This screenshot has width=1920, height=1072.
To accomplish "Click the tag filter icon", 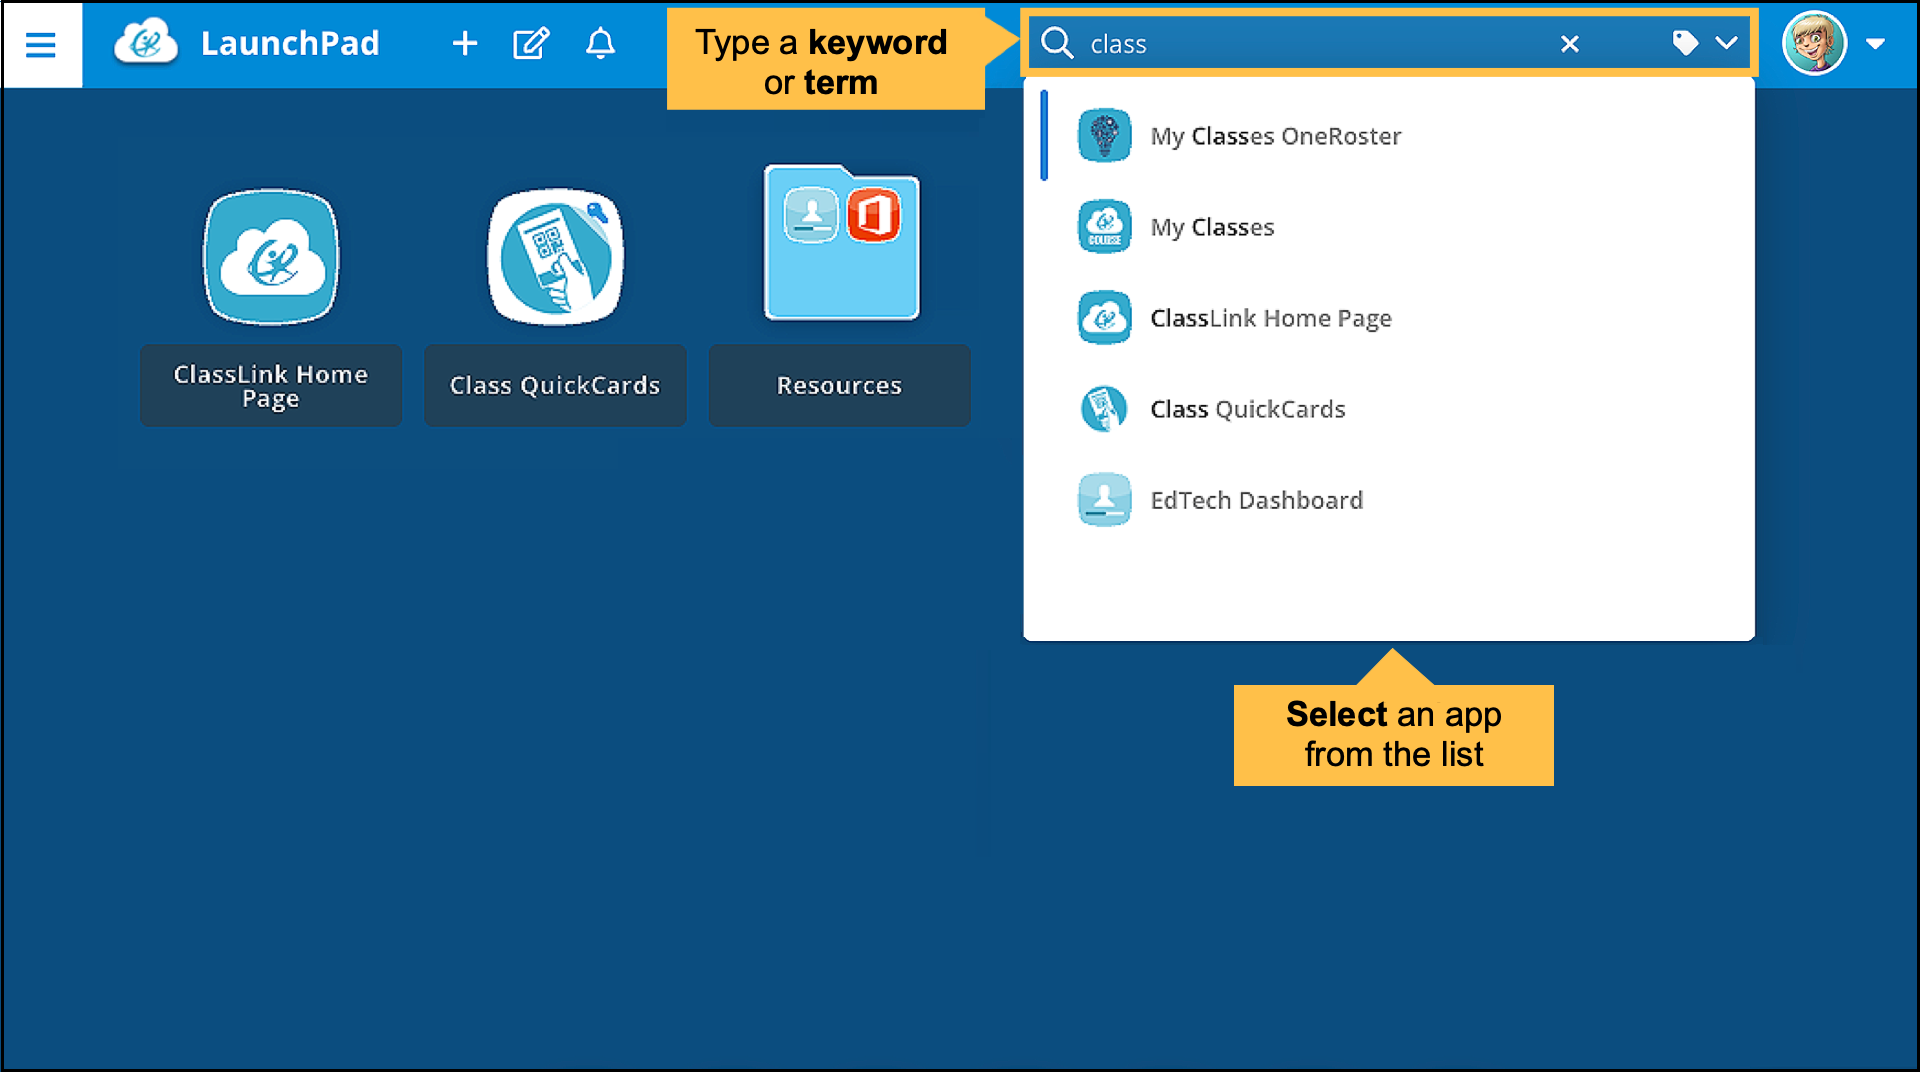I will (x=1685, y=44).
